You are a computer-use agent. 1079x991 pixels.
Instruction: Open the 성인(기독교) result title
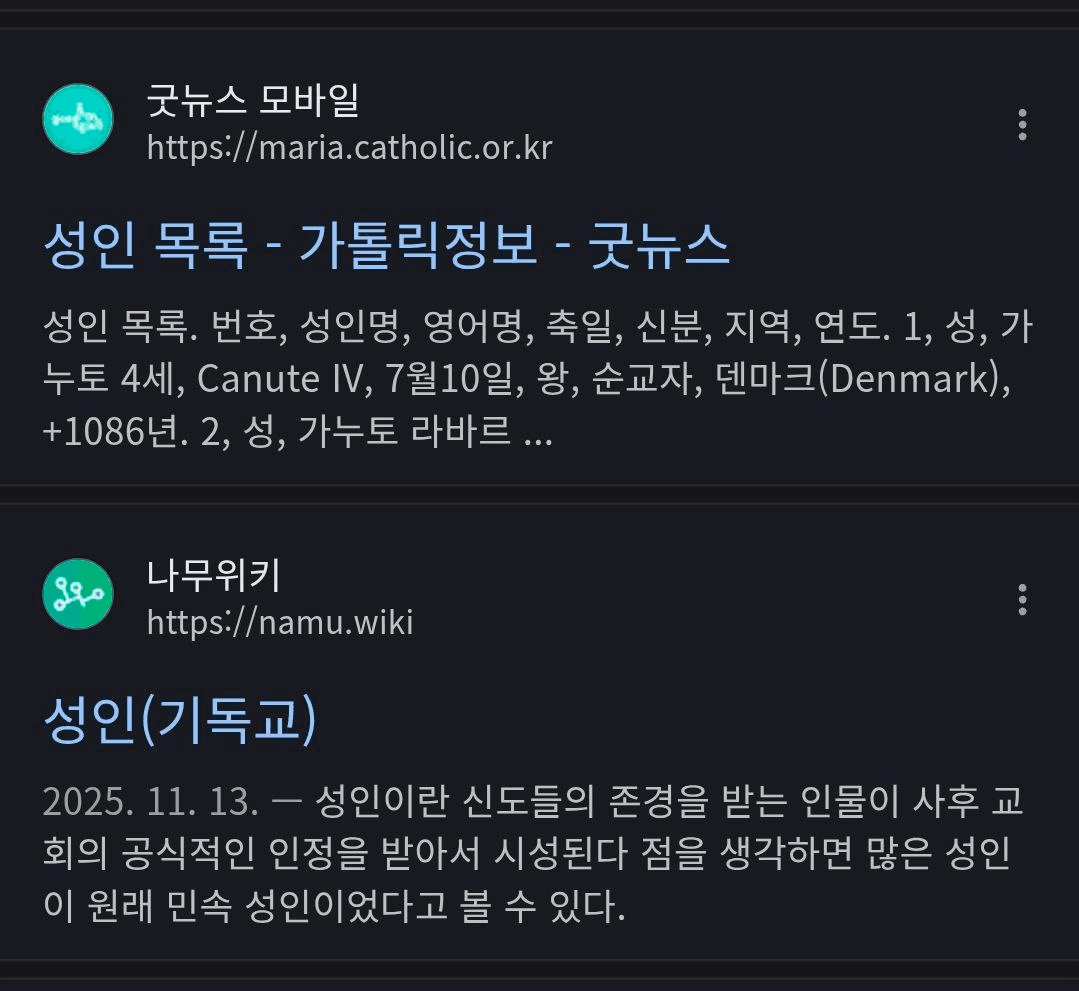[x=180, y=720]
